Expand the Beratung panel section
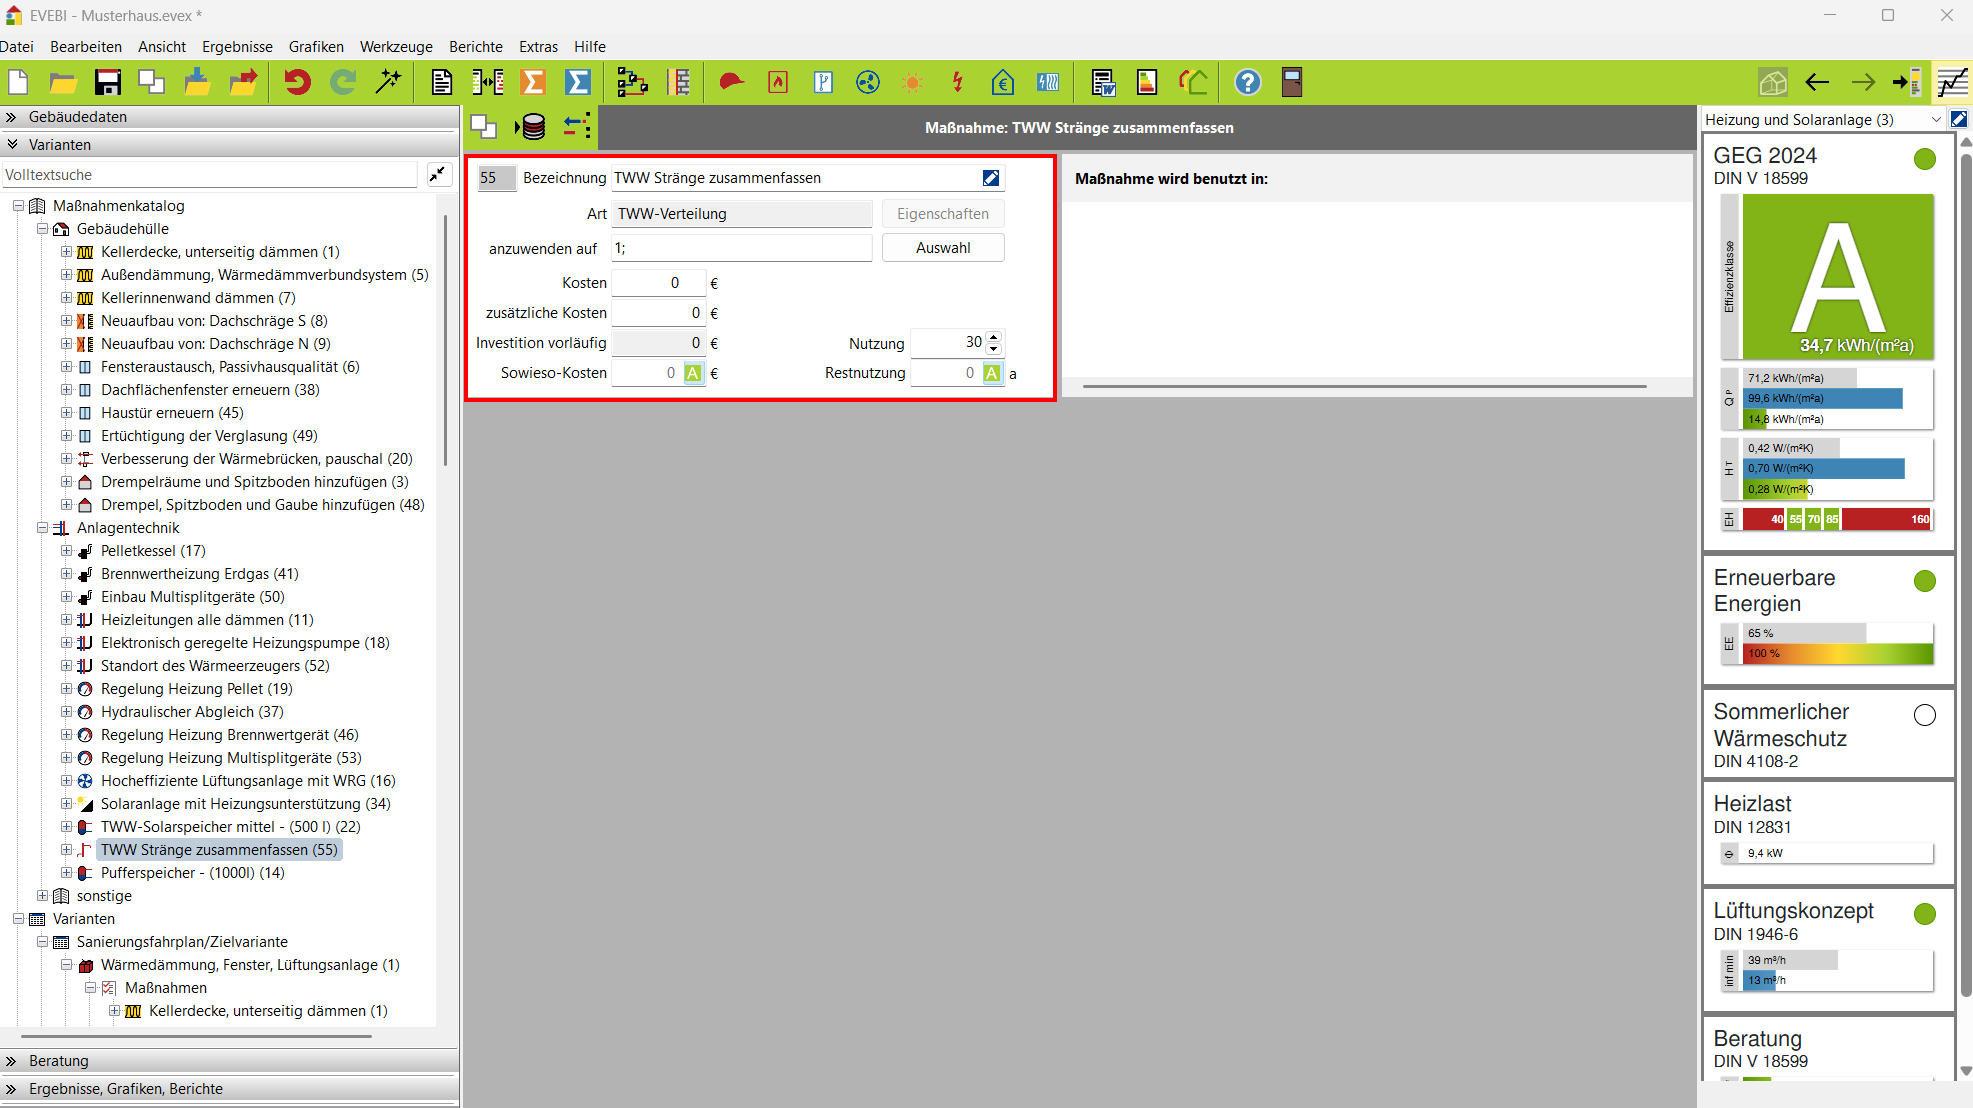The image size is (1973, 1108). 58,1061
